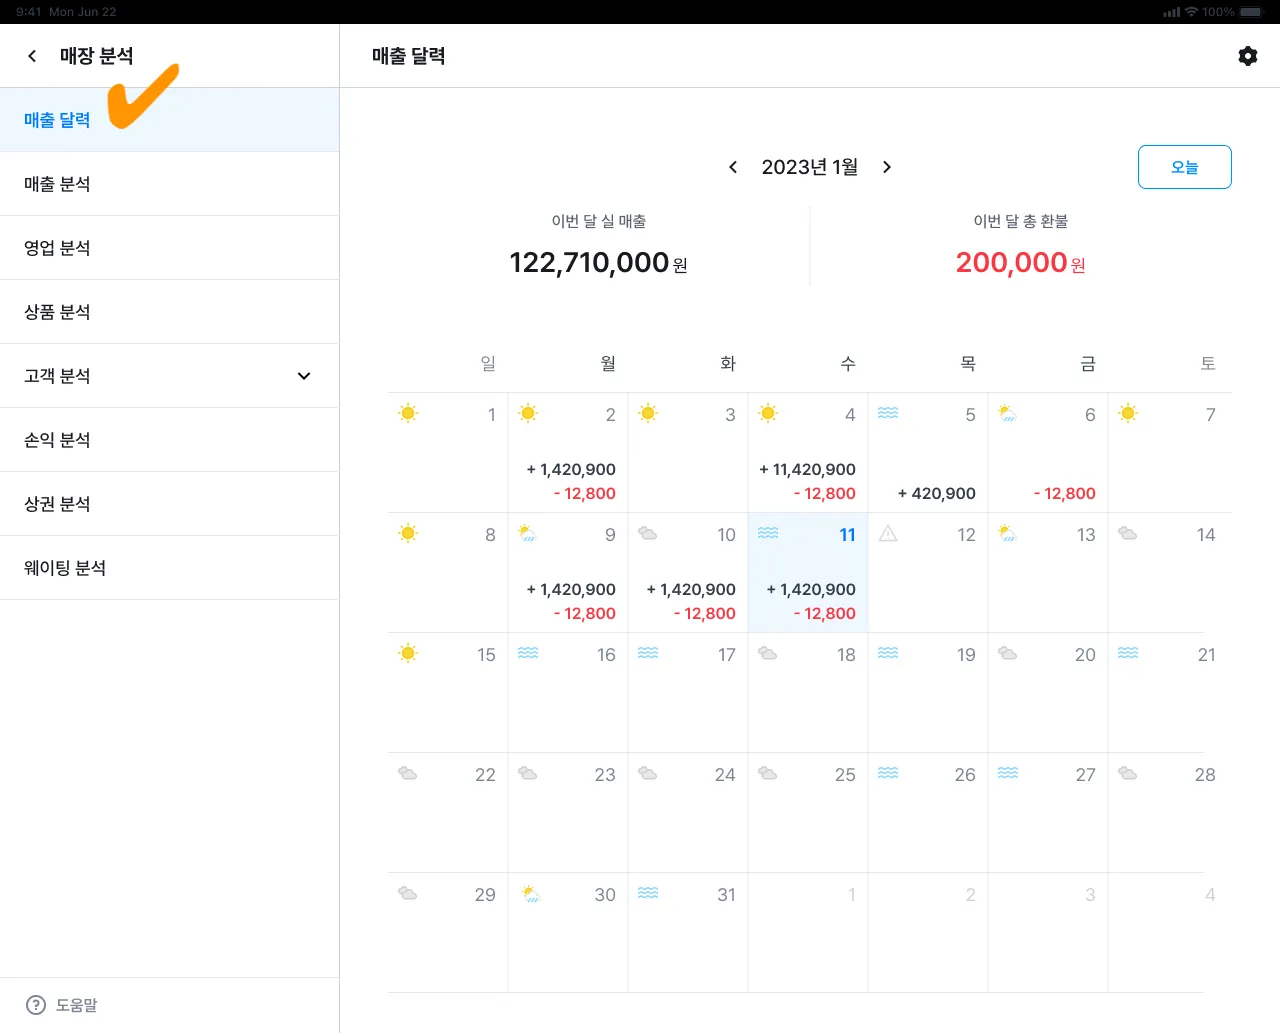Screen dimensions: 1280x1033
Task: Check the Wi-Fi status icon in the status bar
Action: coord(1191,12)
